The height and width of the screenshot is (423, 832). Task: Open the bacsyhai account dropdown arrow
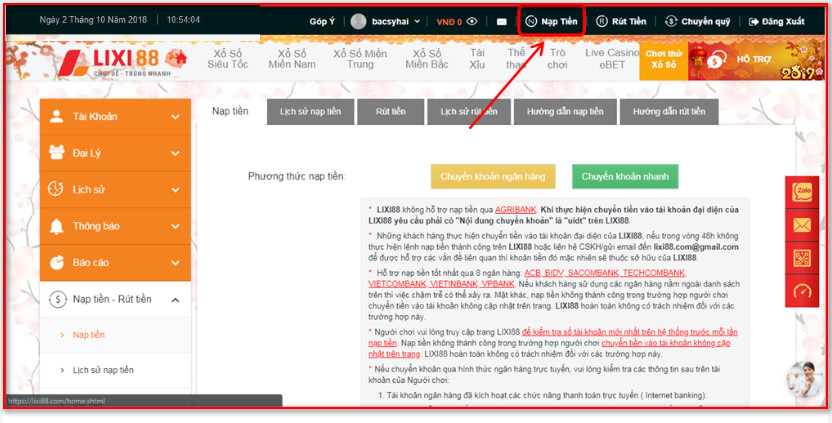coord(417,22)
